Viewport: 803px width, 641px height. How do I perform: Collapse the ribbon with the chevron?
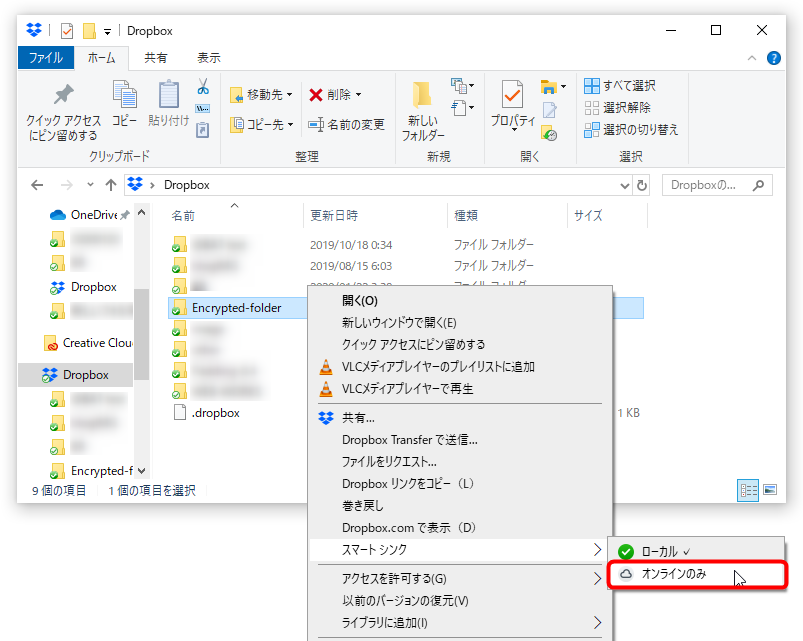click(752, 58)
